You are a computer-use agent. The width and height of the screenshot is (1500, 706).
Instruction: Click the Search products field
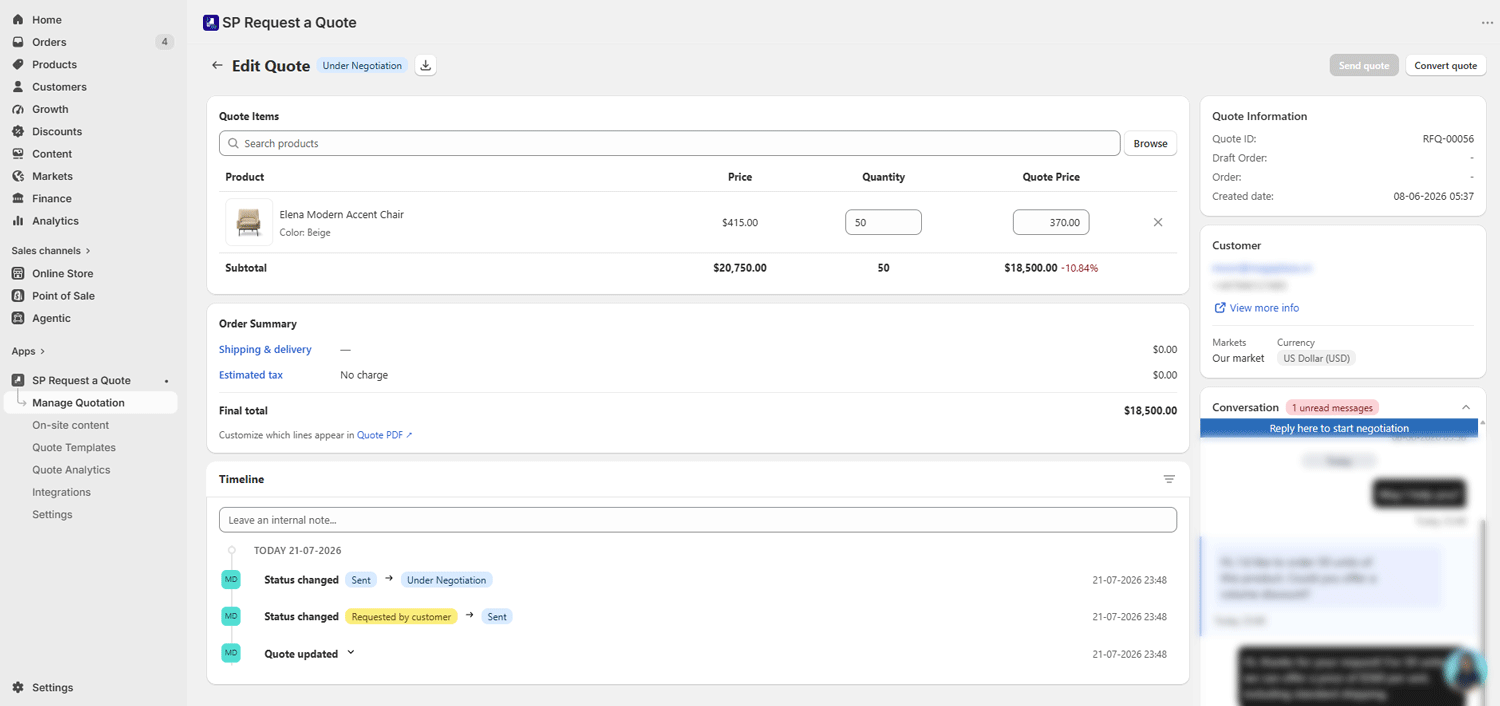tap(669, 143)
